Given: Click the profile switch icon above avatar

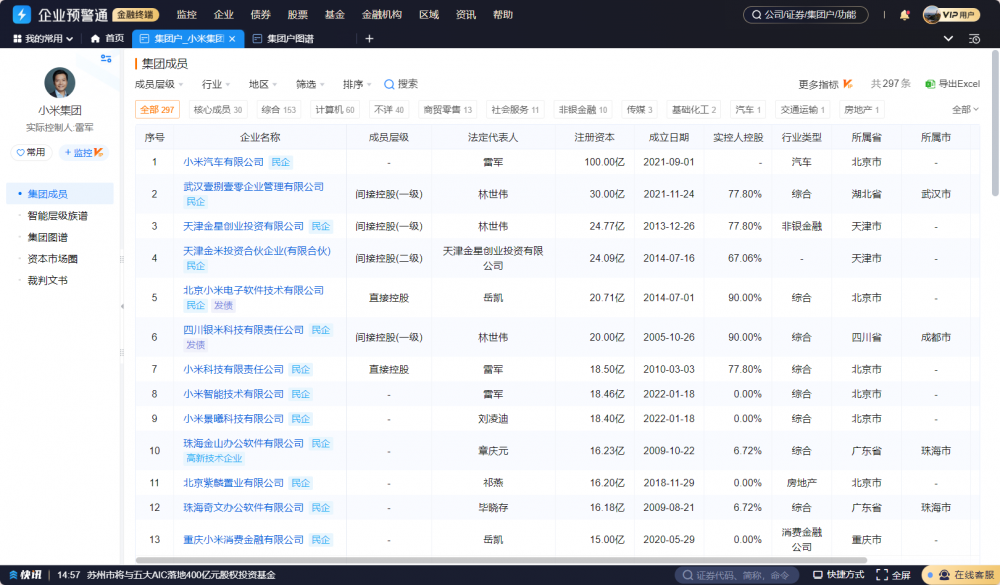Looking at the screenshot, I should click(x=106, y=59).
